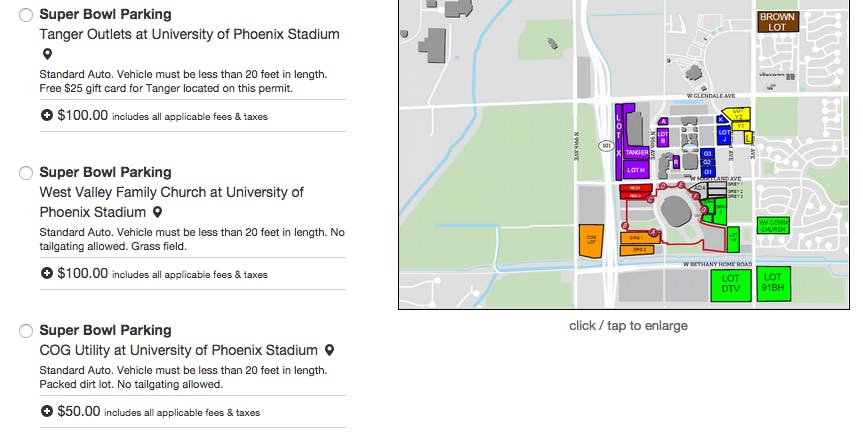Expand the Tanger Outlets $100.00 fee details
The width and height of the screenshot is (863, 441).
pos(47,115)
